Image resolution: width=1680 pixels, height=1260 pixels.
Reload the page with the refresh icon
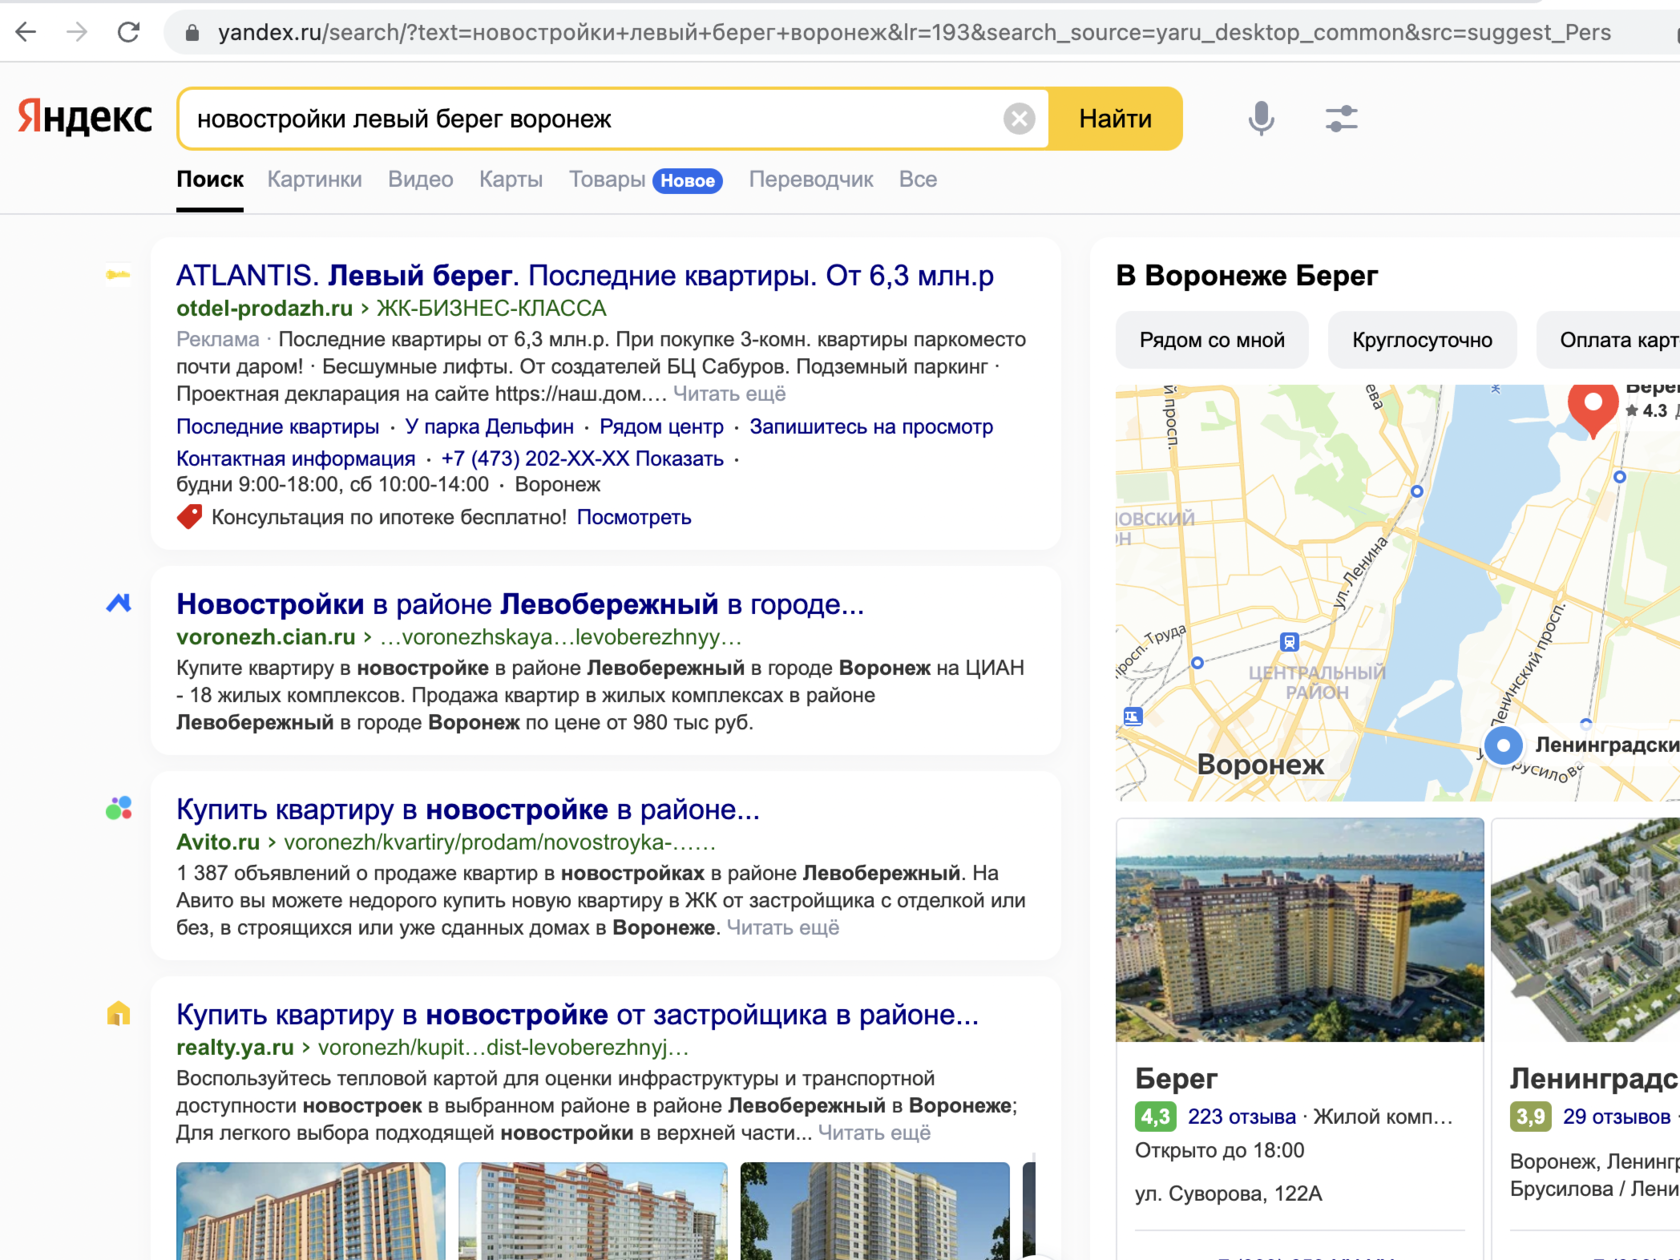(x=129, y=32)
